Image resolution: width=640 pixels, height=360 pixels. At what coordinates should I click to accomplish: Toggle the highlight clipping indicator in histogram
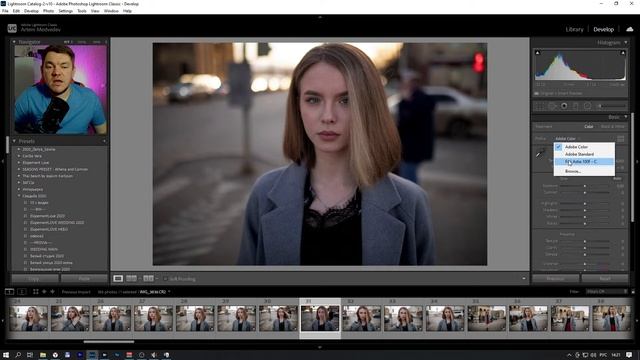click(x=623, y=53)
